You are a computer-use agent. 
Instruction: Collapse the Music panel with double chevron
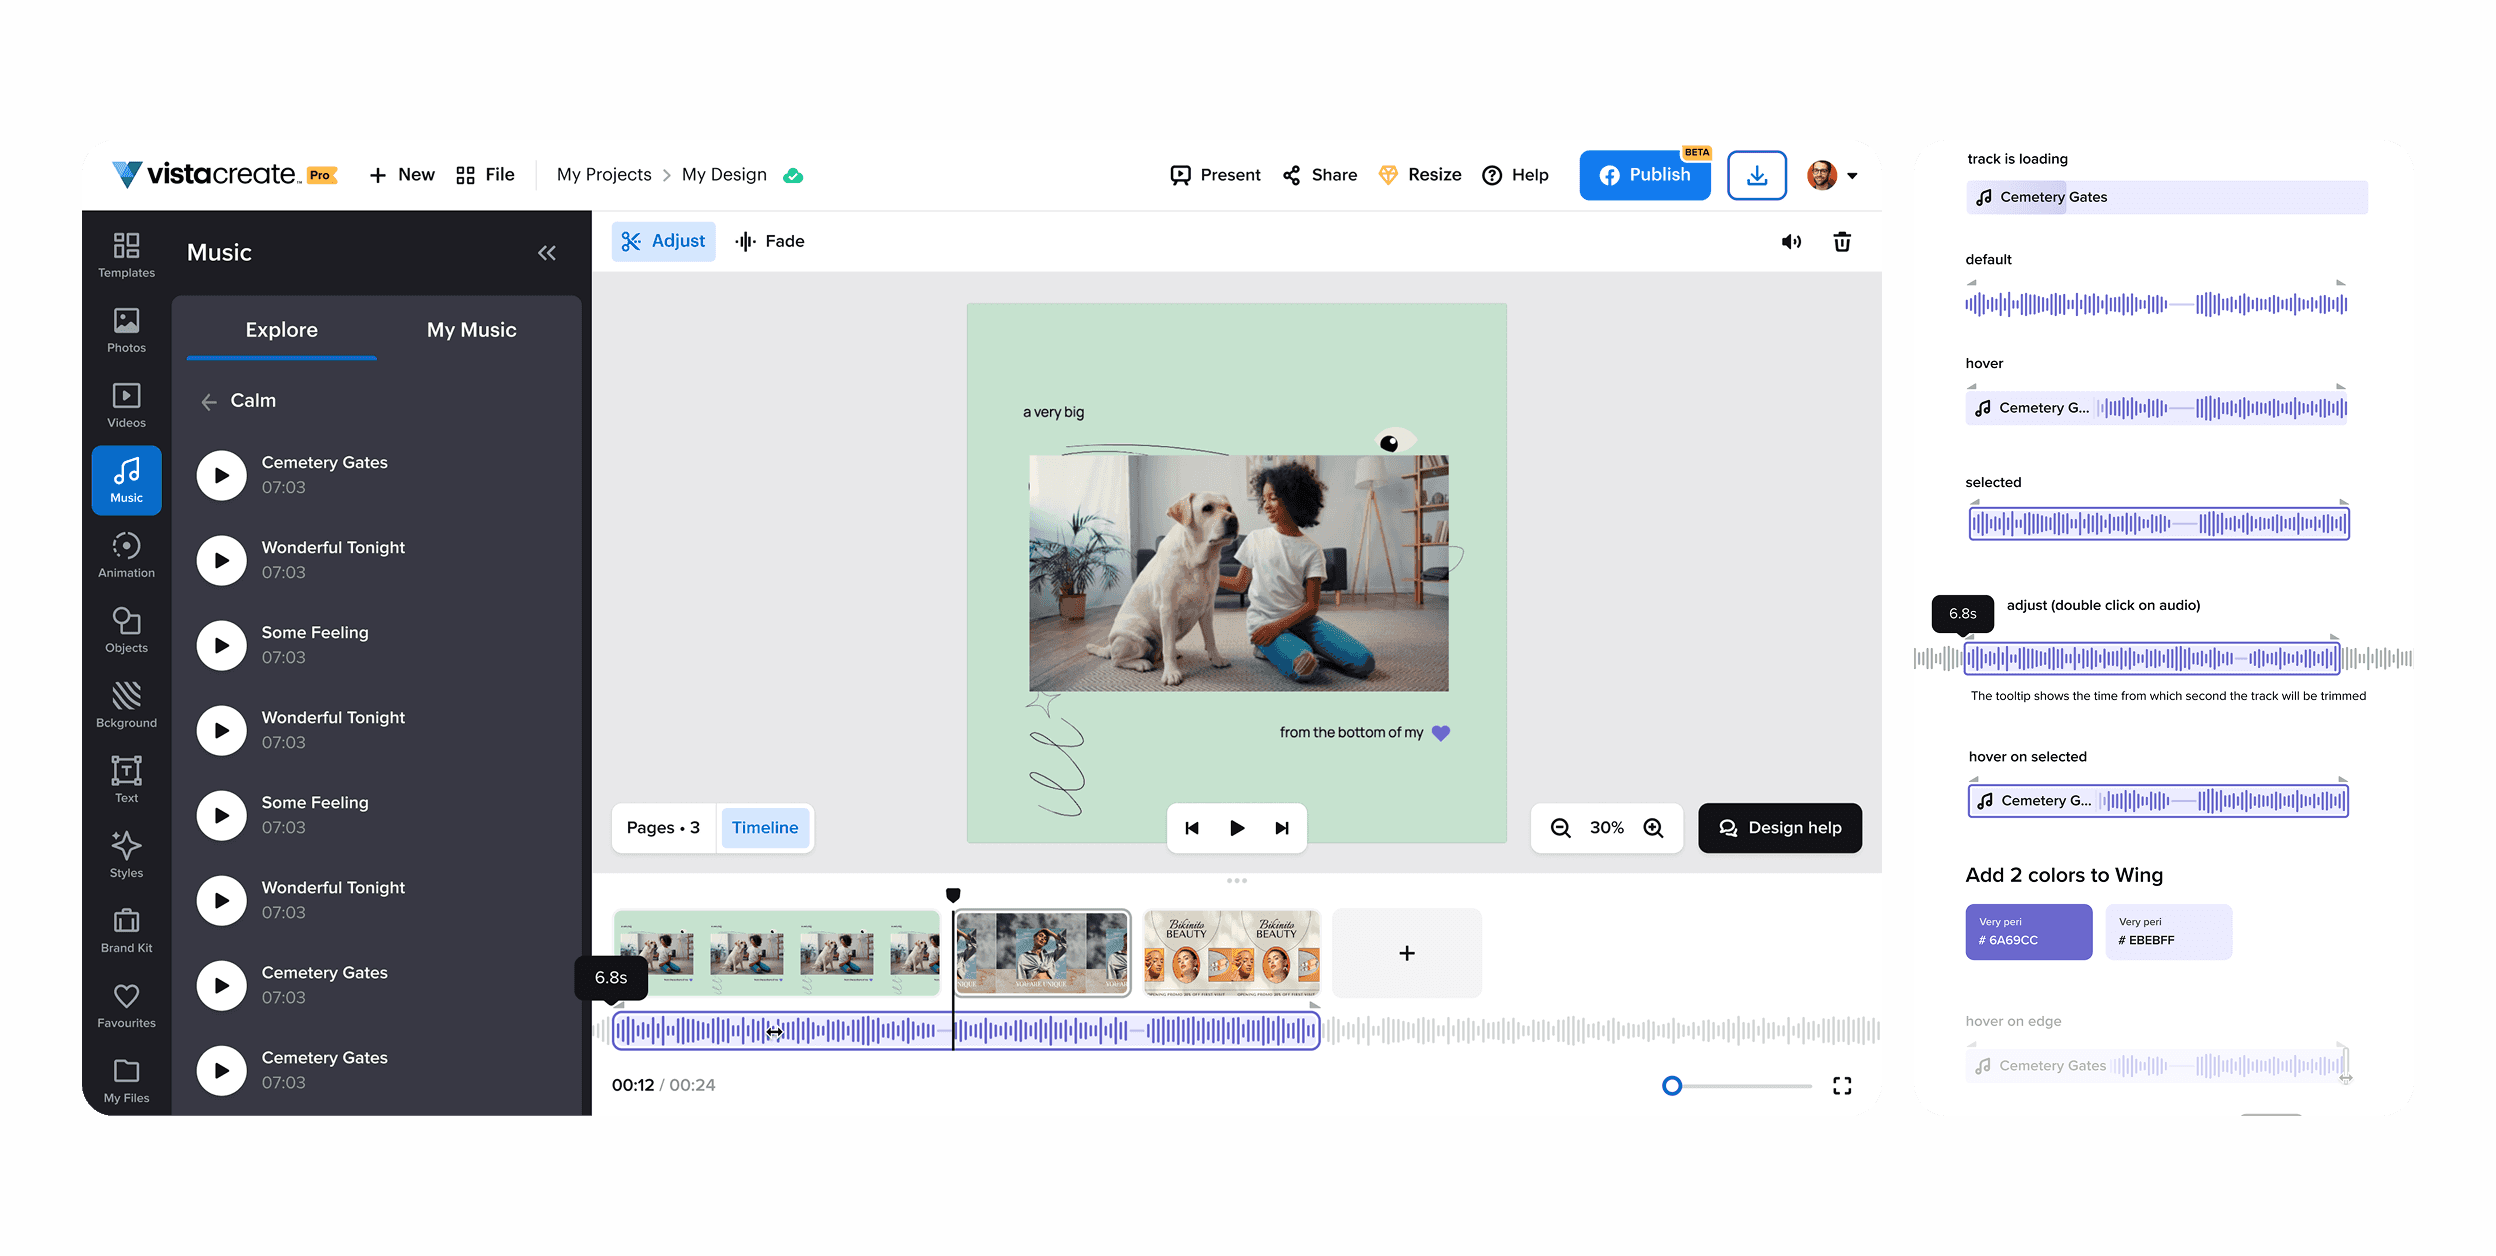(x=547, y=253)
